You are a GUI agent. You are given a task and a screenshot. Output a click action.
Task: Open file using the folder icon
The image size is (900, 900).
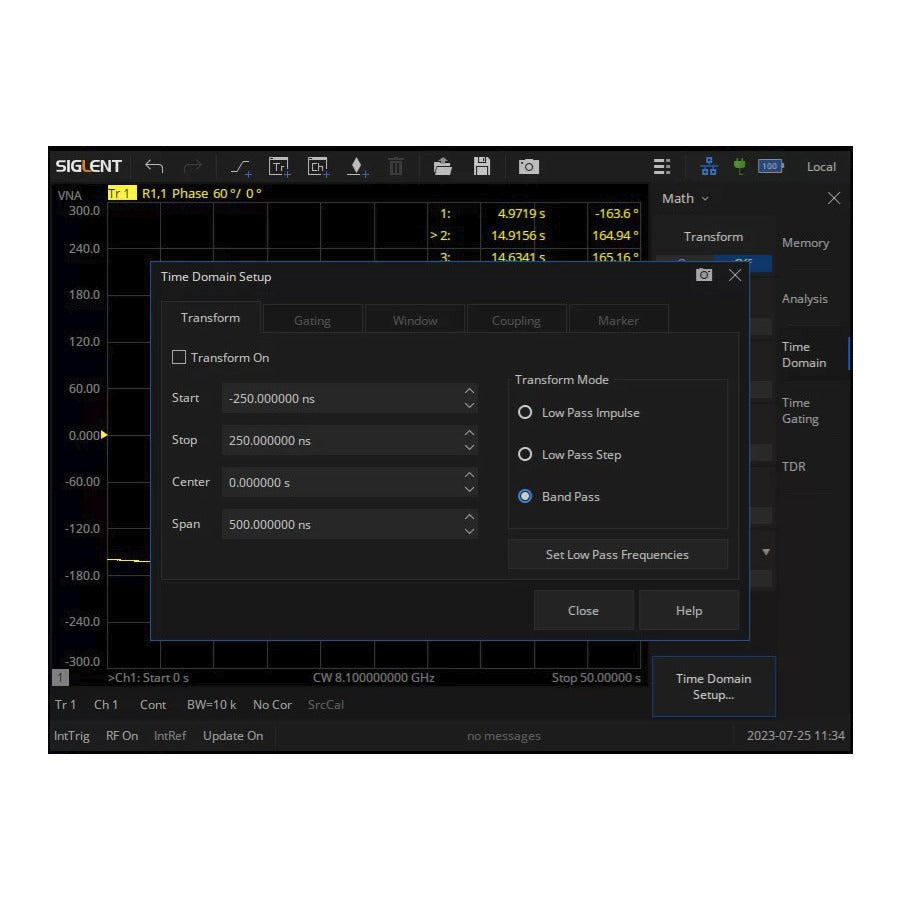point(442,167)
